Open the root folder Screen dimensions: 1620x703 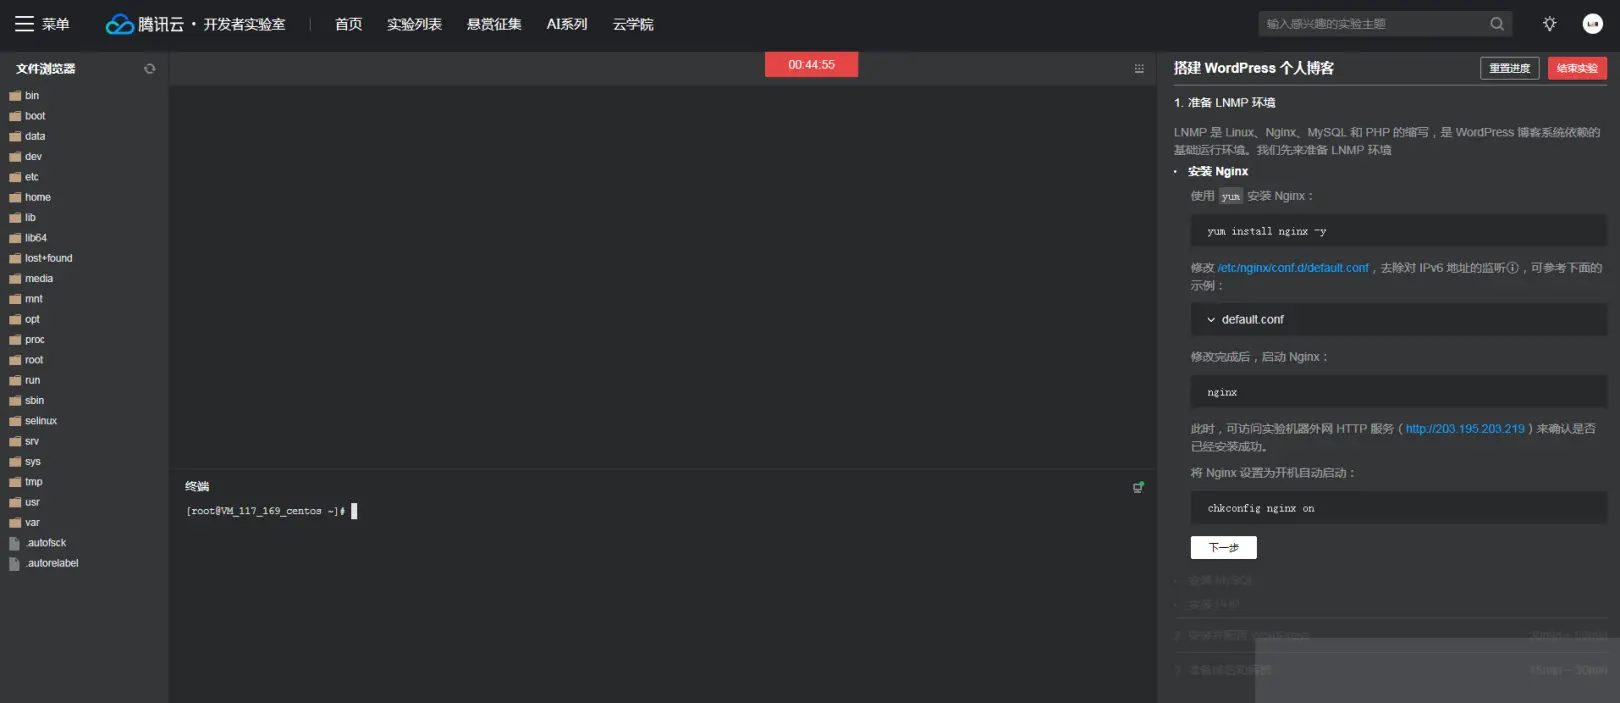point(26,360)
